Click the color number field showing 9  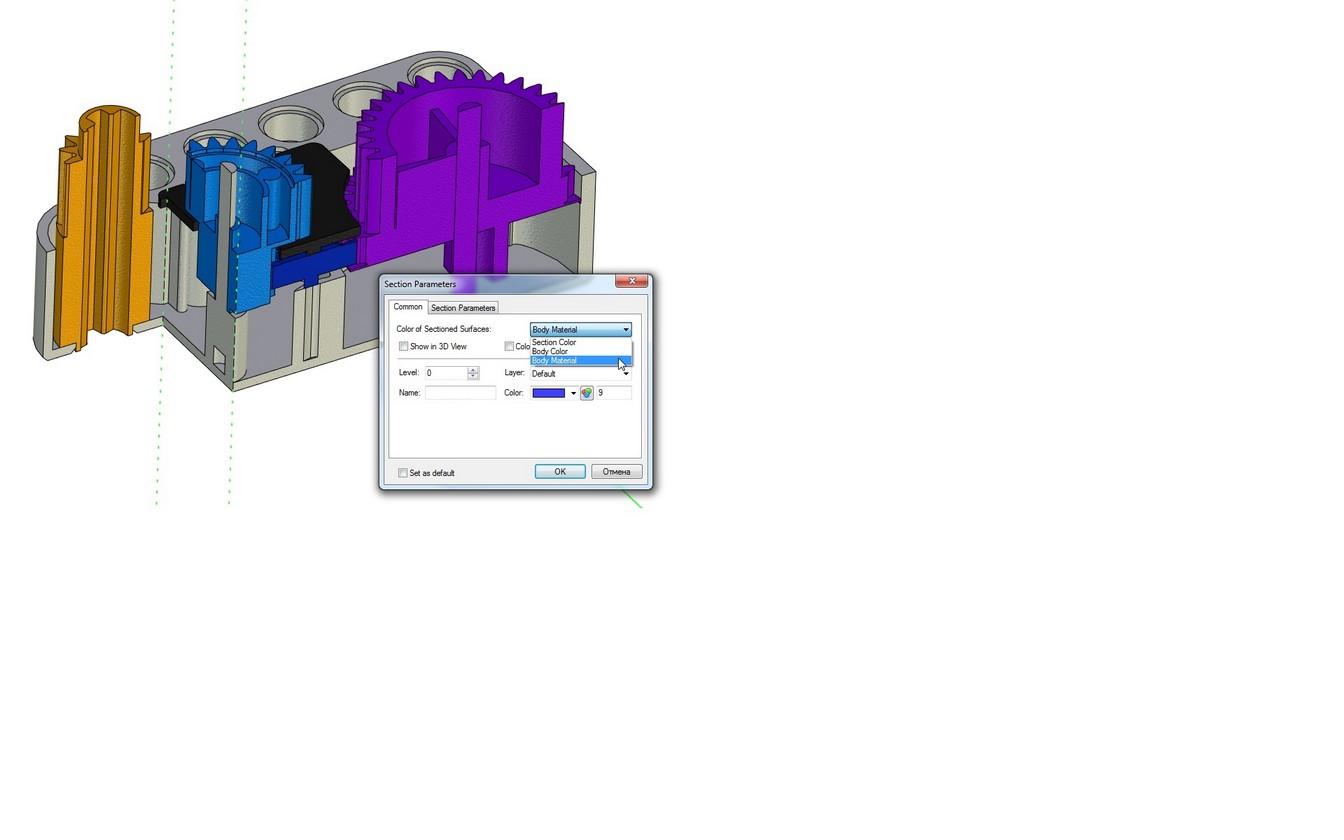[x=613, y=393]
